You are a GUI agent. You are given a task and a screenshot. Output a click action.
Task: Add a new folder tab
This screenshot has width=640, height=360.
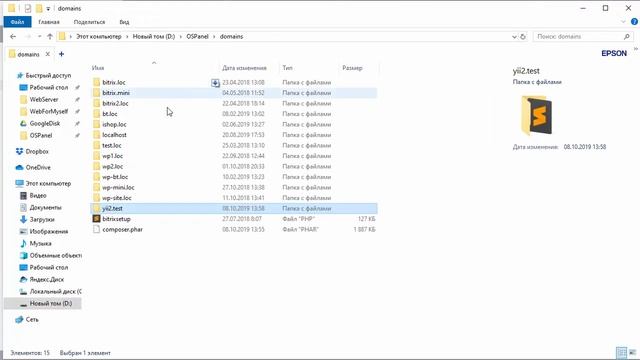point(62,54)
